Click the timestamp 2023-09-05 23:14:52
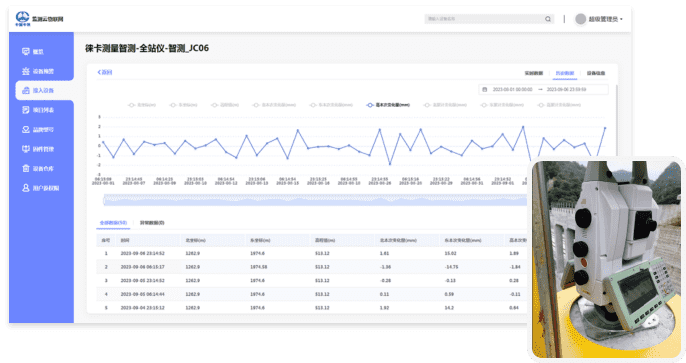Screen dimensions: 686x363 pos(143,280)
